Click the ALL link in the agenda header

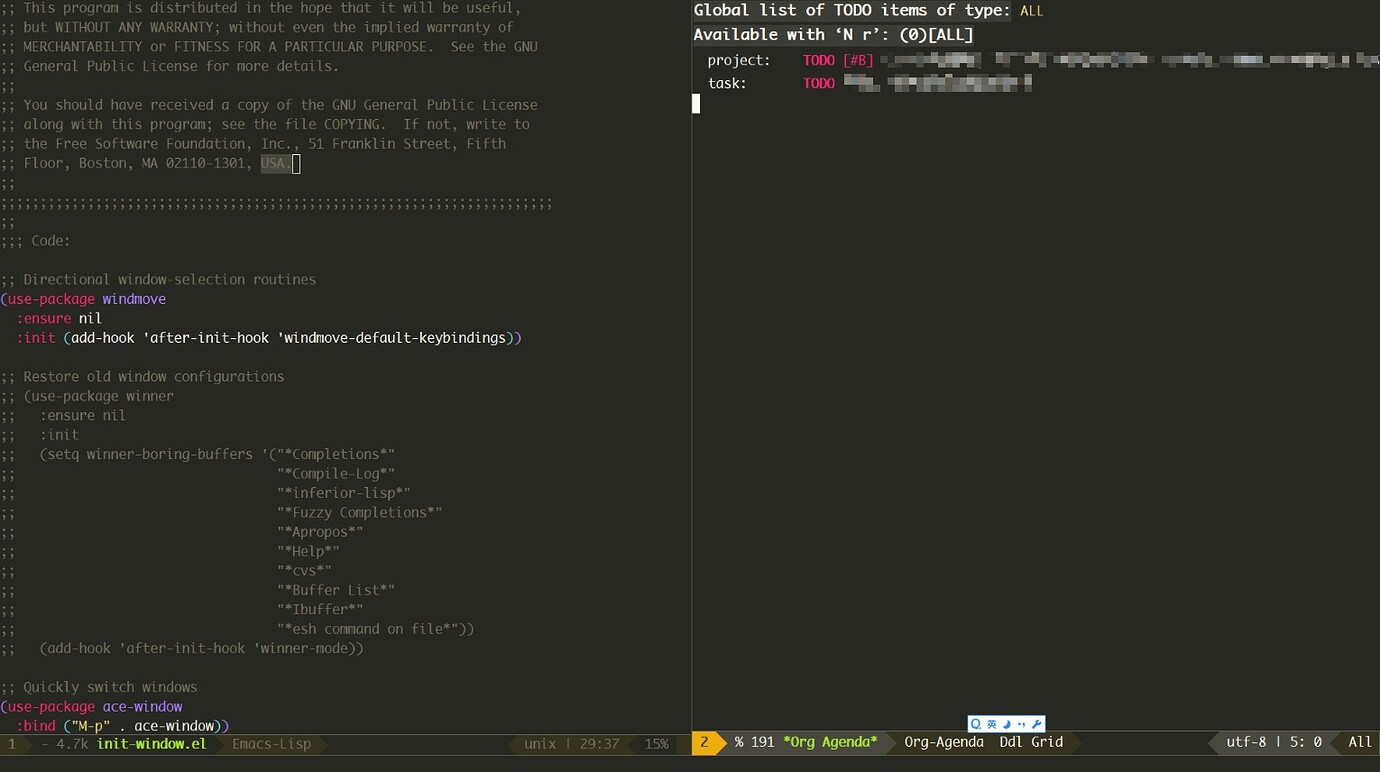click(x=1031, y=10)
